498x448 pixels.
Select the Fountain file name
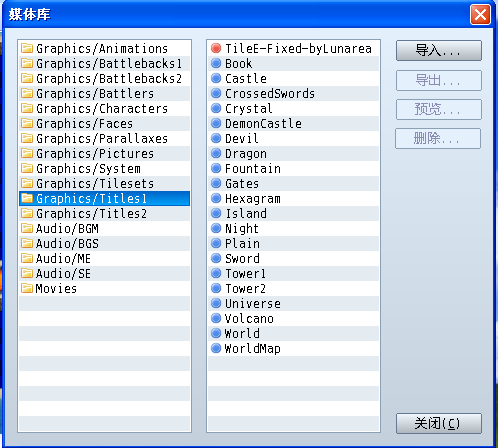point(253,169)
